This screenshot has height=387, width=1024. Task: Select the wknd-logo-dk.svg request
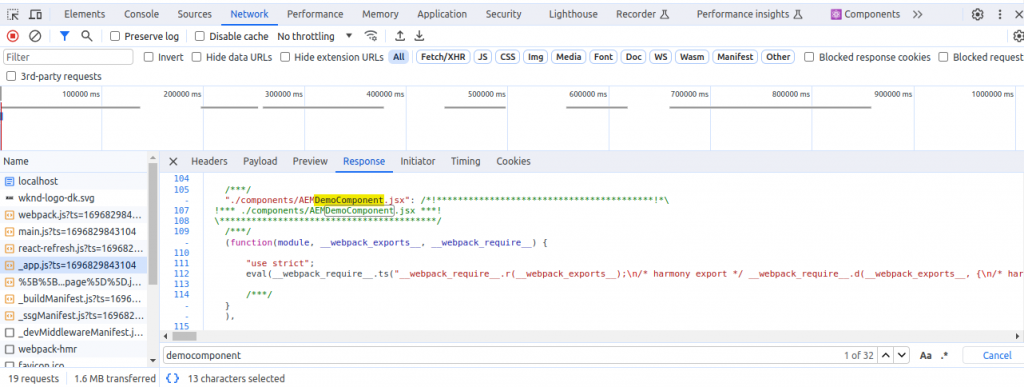coord(74,198)
